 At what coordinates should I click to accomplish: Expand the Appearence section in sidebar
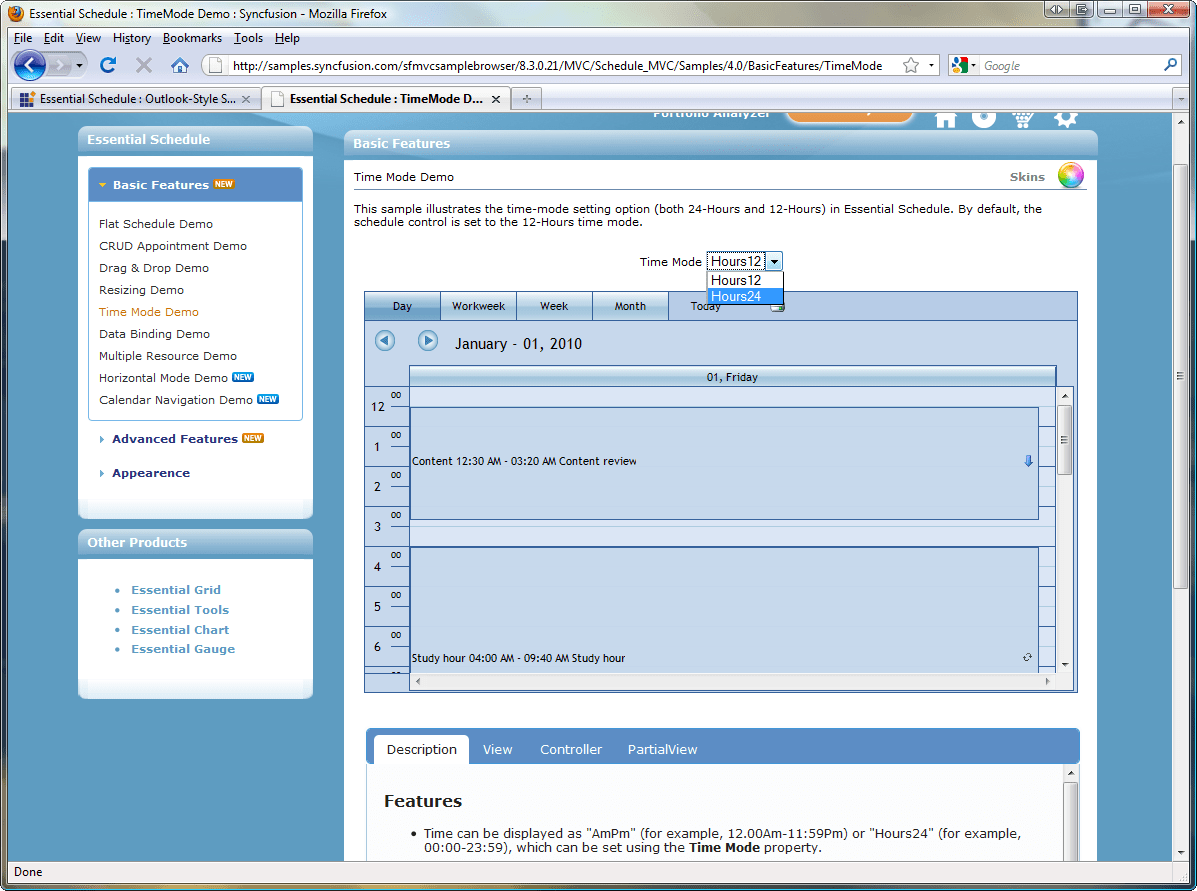coord(150,473)
